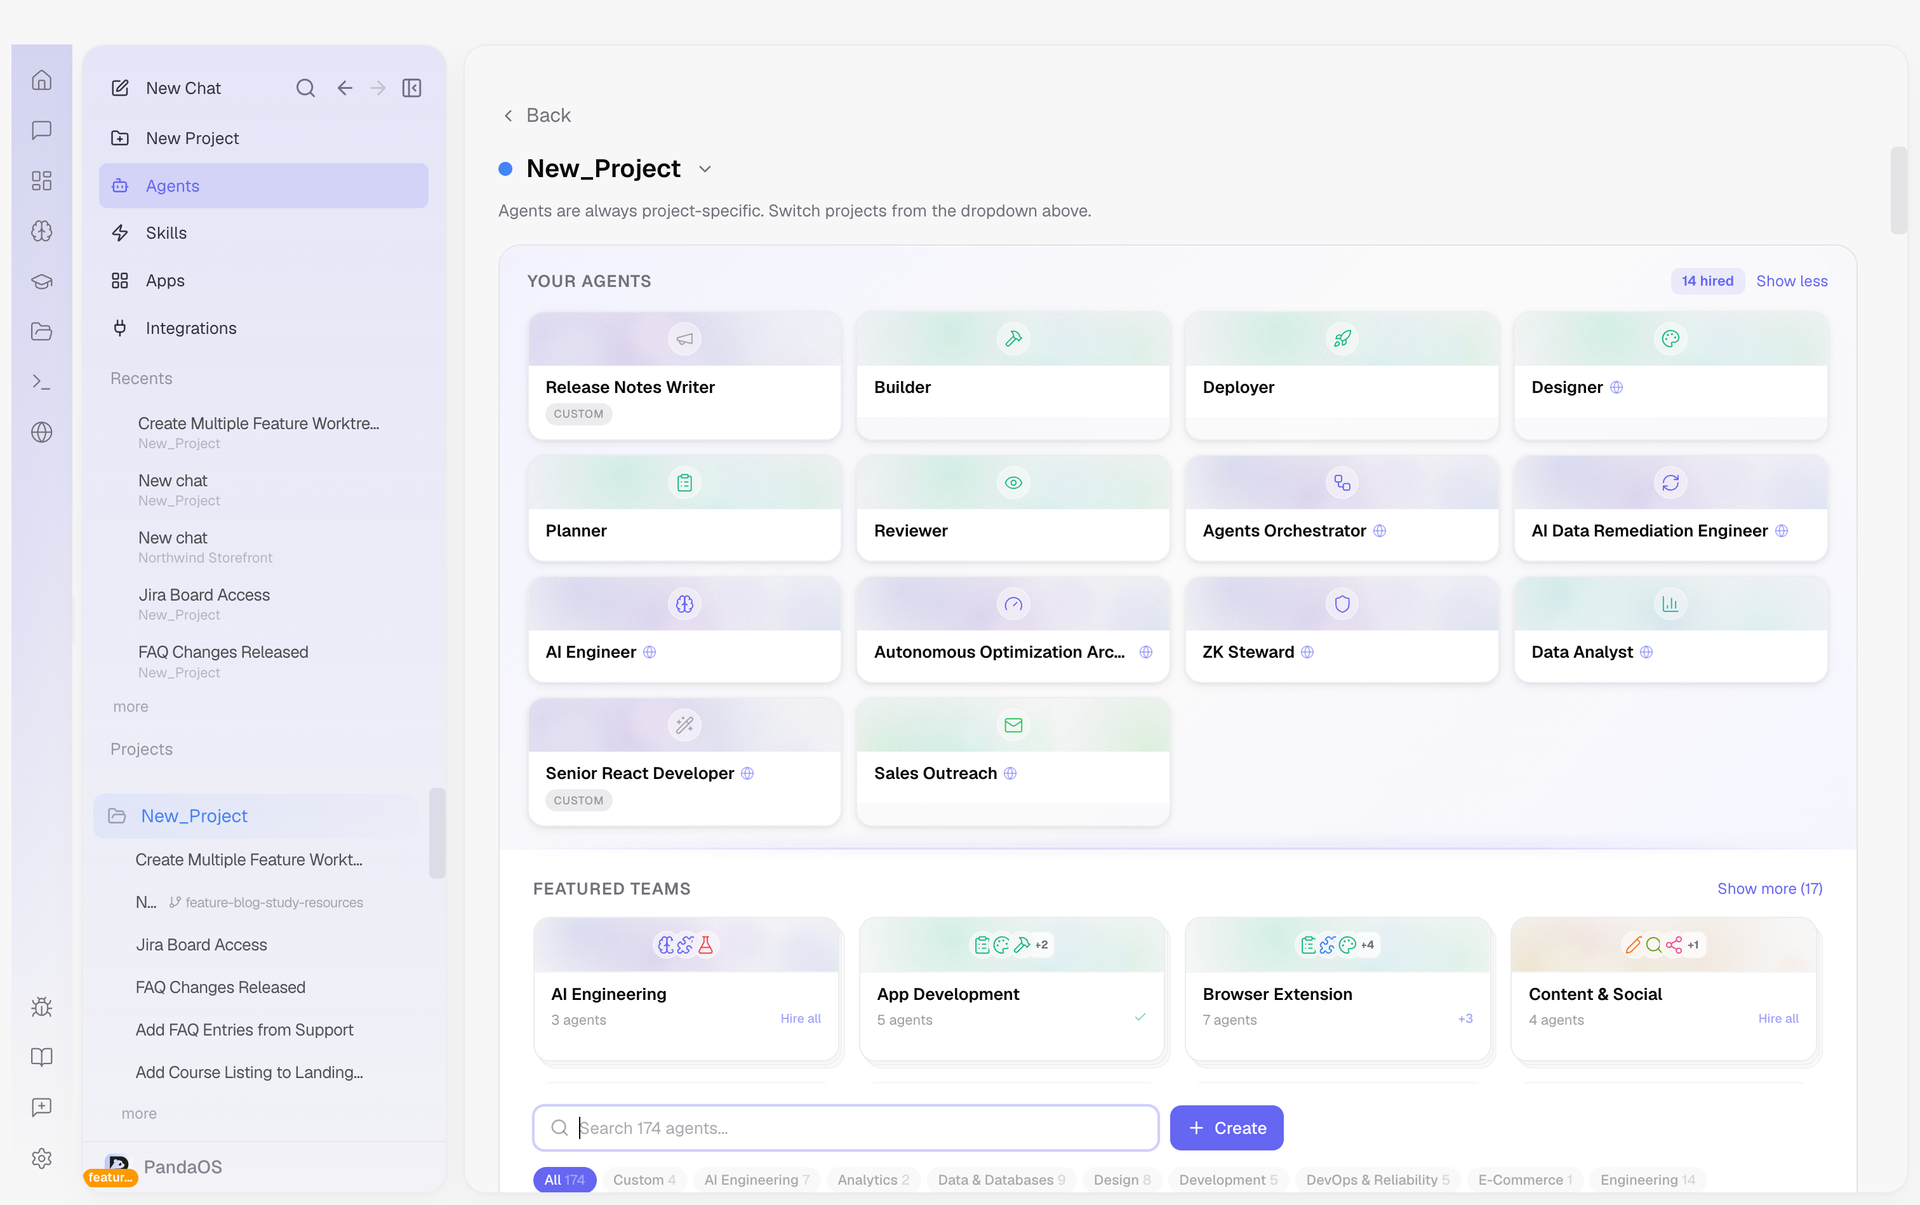The image size is (1920, 1205).
Task: Click the forward arrow beside New Chat
Action: pos(378,88)
